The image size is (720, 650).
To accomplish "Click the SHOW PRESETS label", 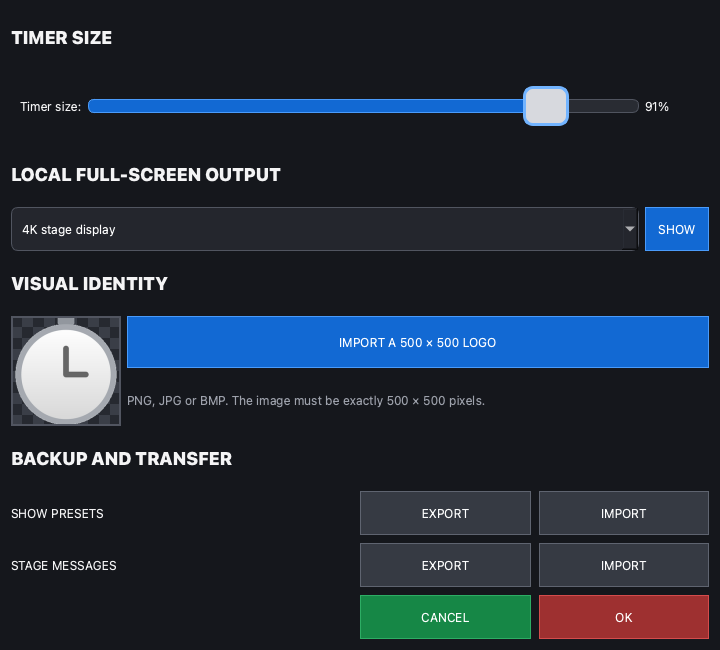I will click(x=57, y=513).
